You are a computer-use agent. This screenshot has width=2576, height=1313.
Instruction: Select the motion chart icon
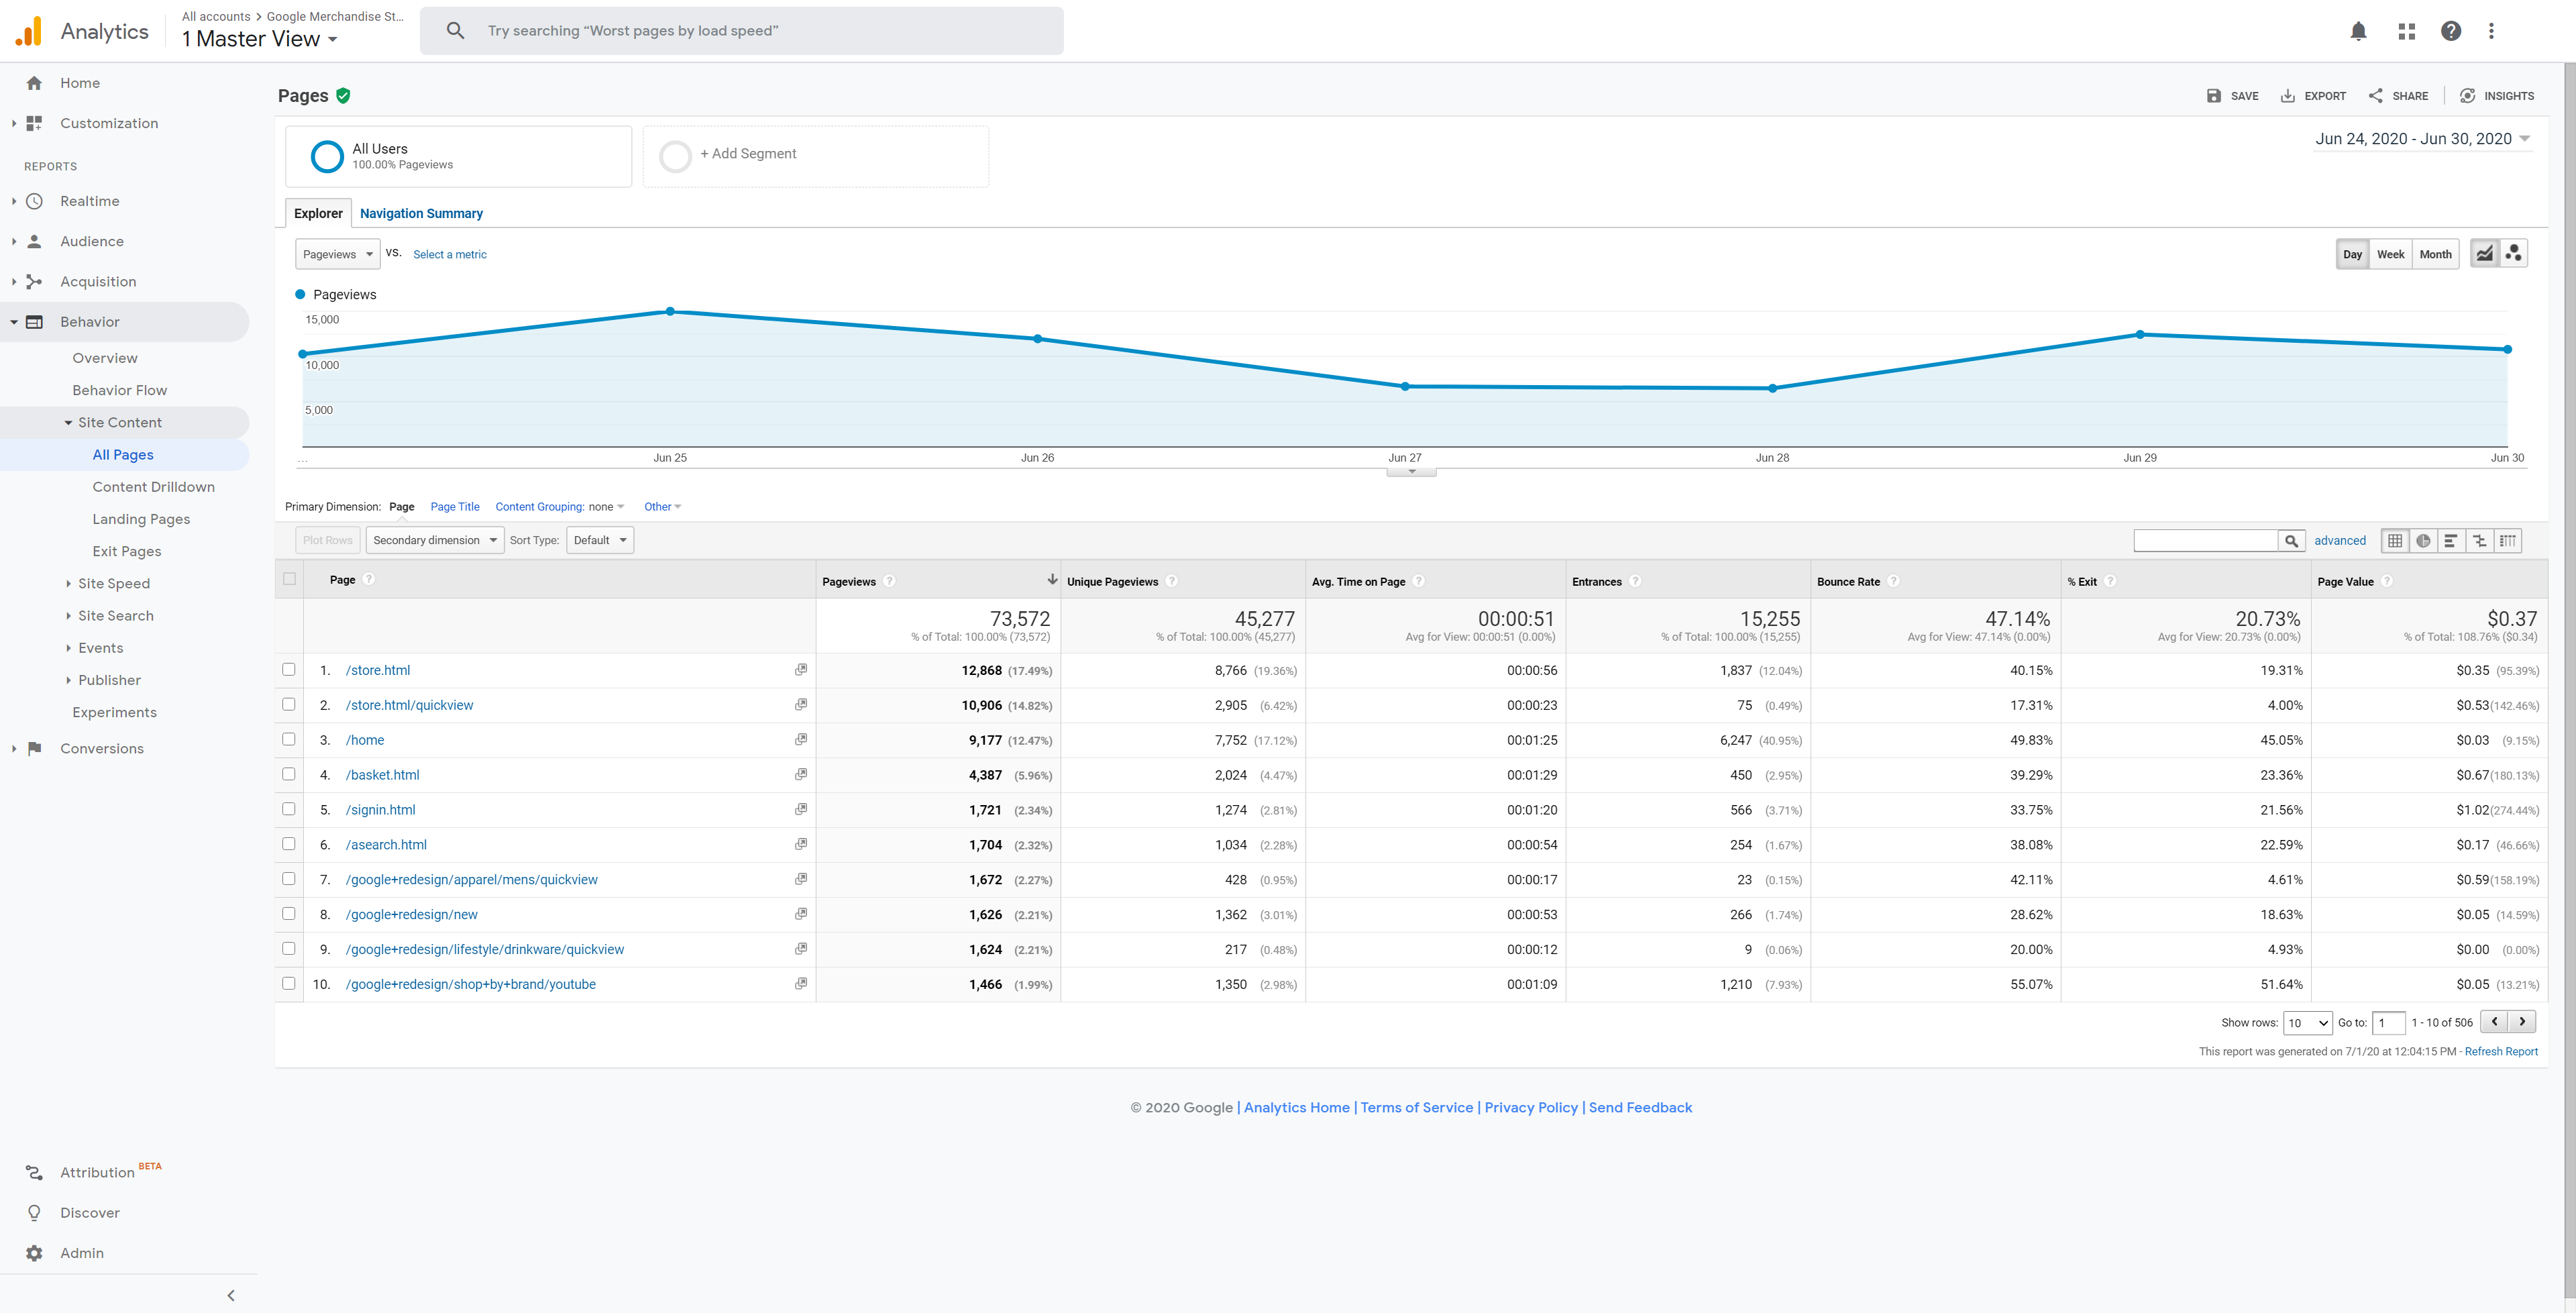[2513, 253]
